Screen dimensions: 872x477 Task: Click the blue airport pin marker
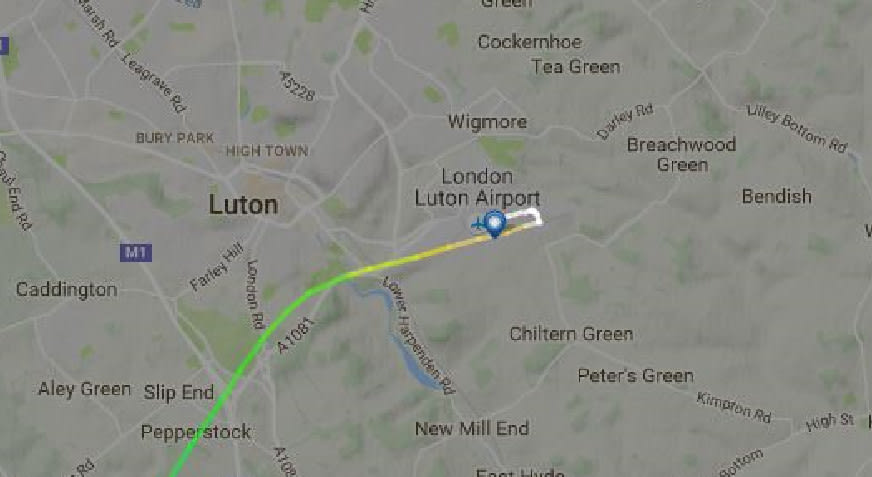(494, 223)
